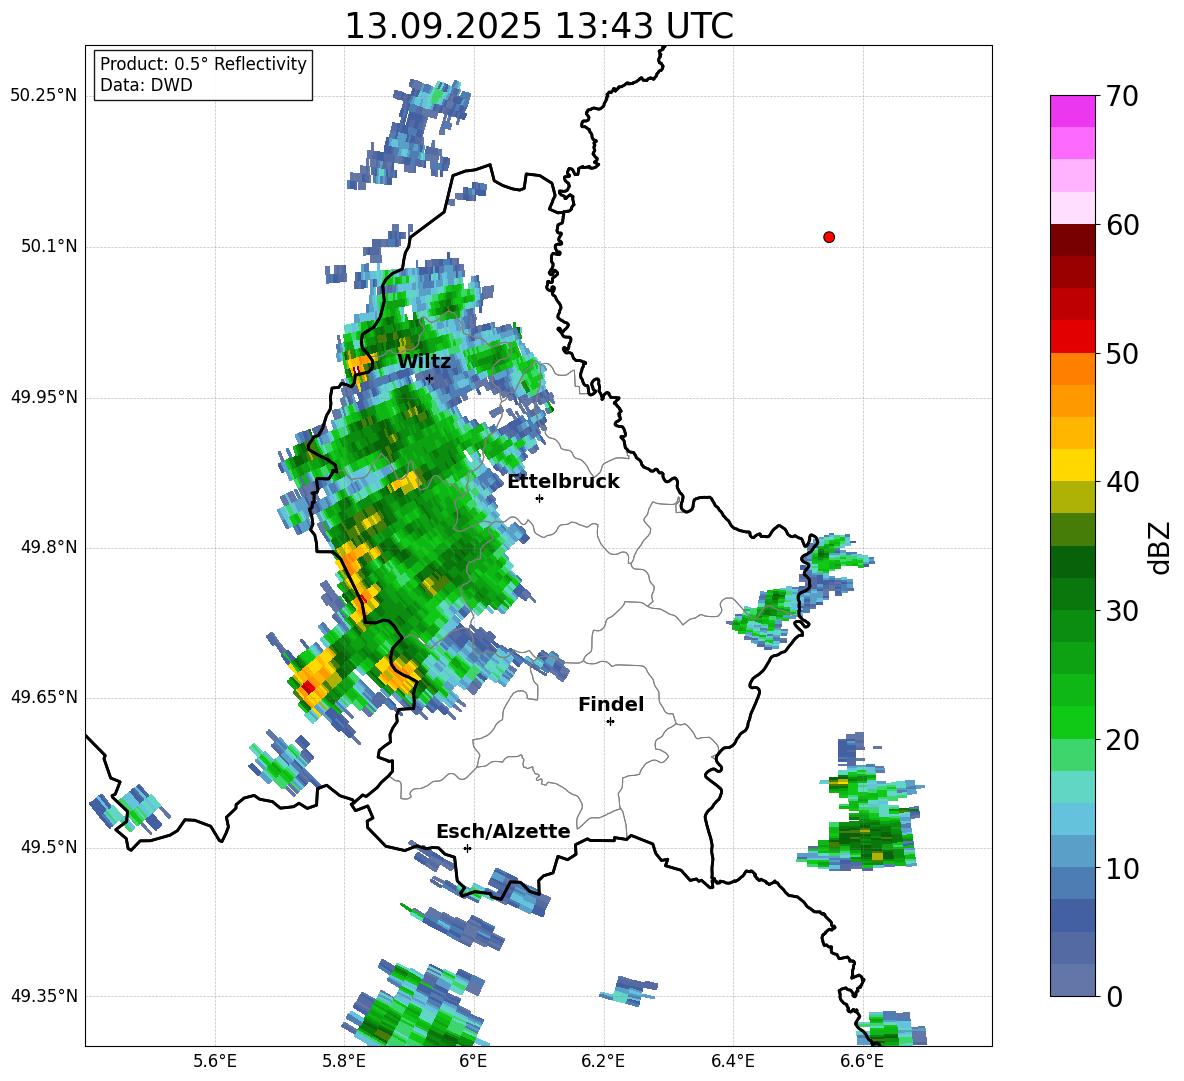Click the 6.6°E longitude label
This screenshot has width=1184, height=1081.
click(x=862, y=1061)
